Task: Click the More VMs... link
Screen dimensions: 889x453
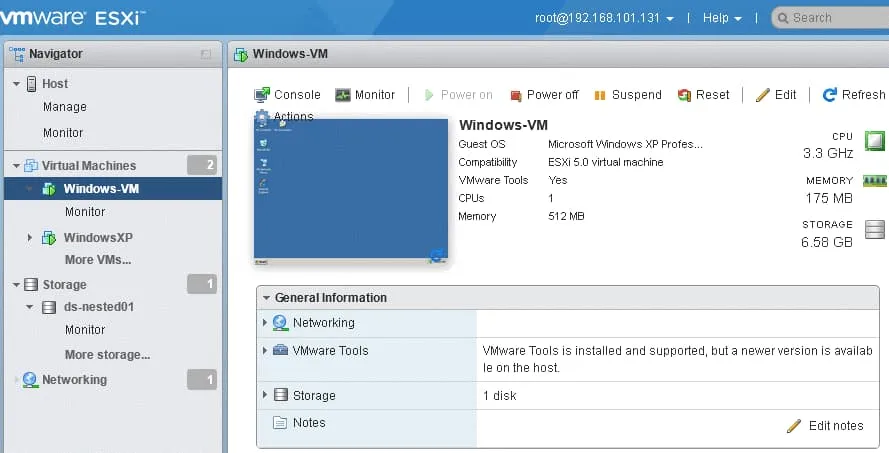Action: tap(98, 260)
